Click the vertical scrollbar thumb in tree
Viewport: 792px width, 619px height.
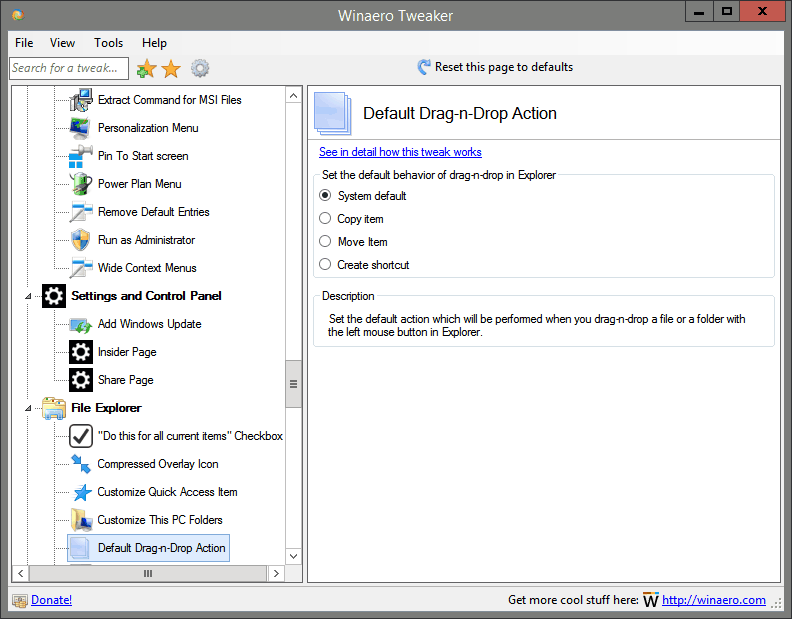(x=293, y=384)
